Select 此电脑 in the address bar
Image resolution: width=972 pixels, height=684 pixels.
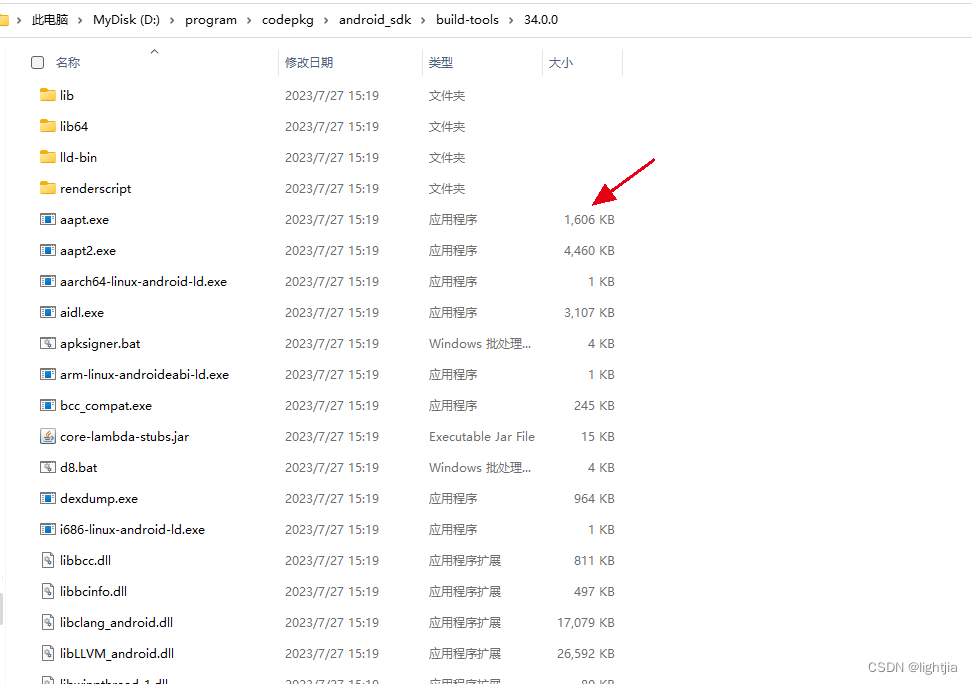point(49,19)
